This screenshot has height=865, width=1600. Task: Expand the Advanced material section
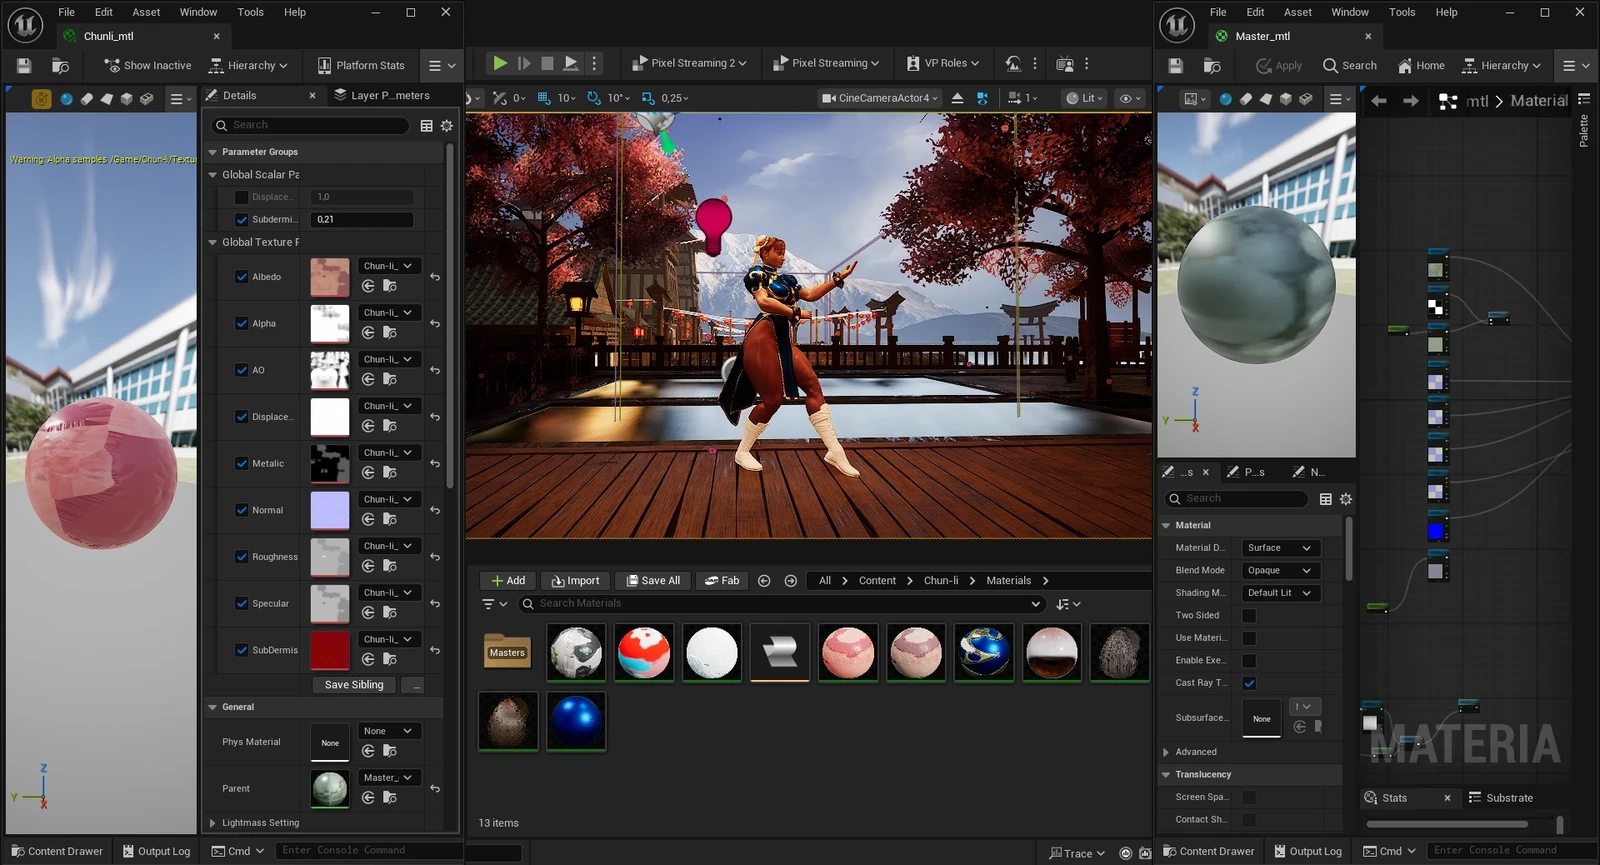[x=1166, y=752]
